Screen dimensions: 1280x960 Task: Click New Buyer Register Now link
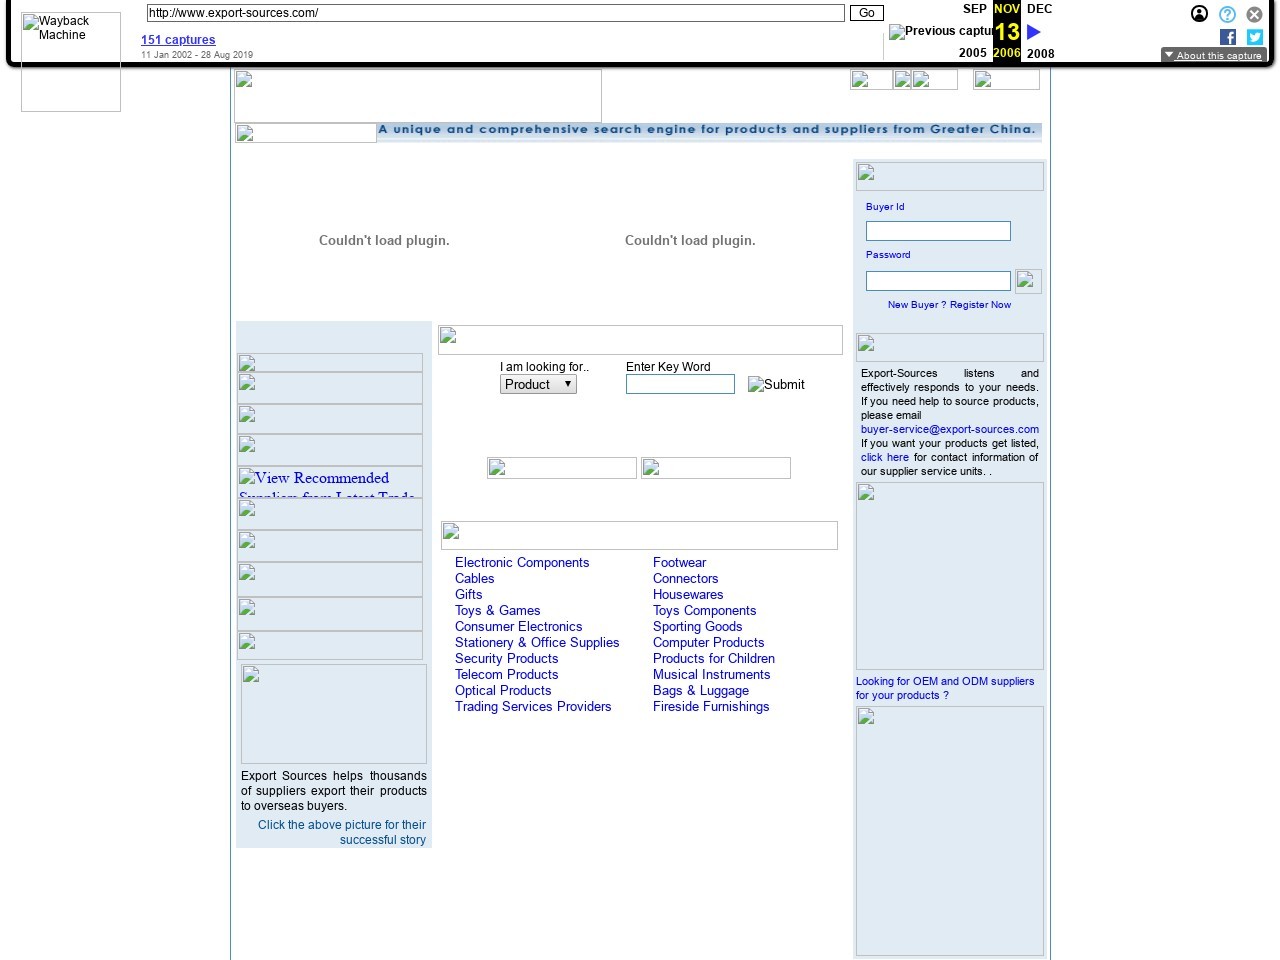click(x=949, y=305)
